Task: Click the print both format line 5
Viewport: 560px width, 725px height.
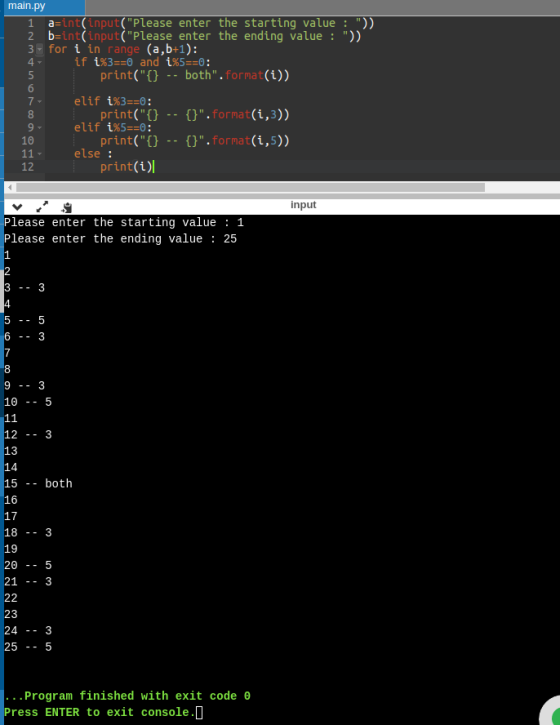Action: click(195, 75)
